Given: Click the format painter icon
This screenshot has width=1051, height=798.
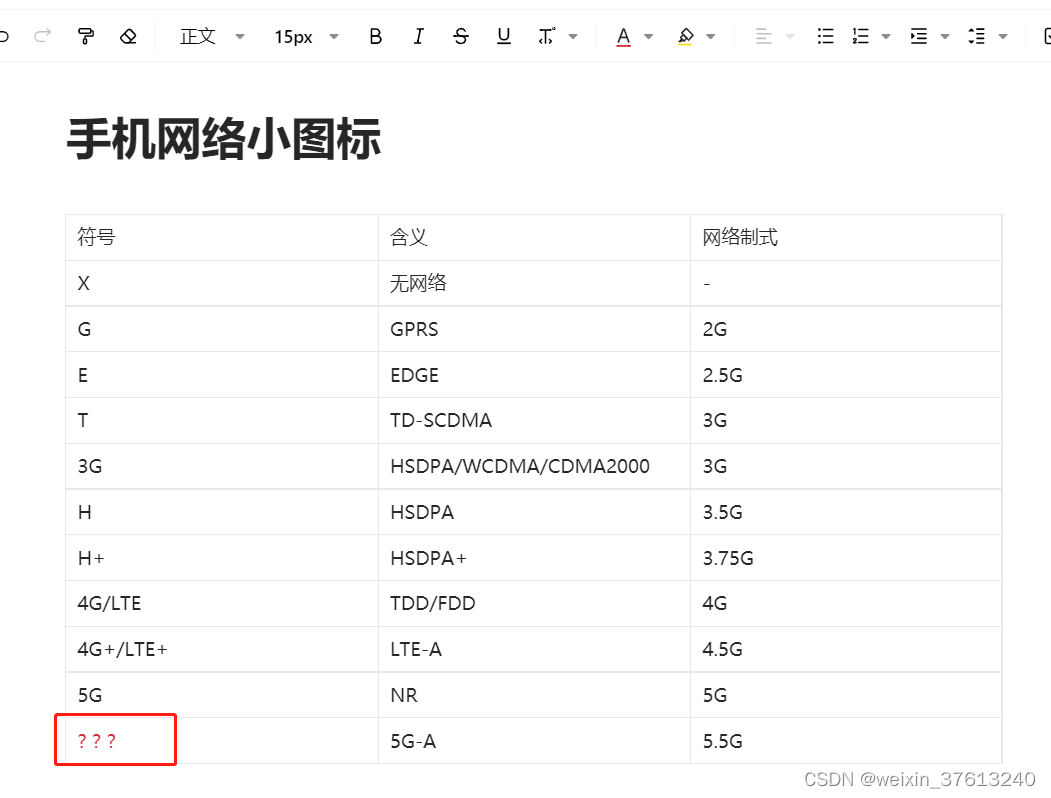Looking at the screenshot, I should (x=86, y=37).
